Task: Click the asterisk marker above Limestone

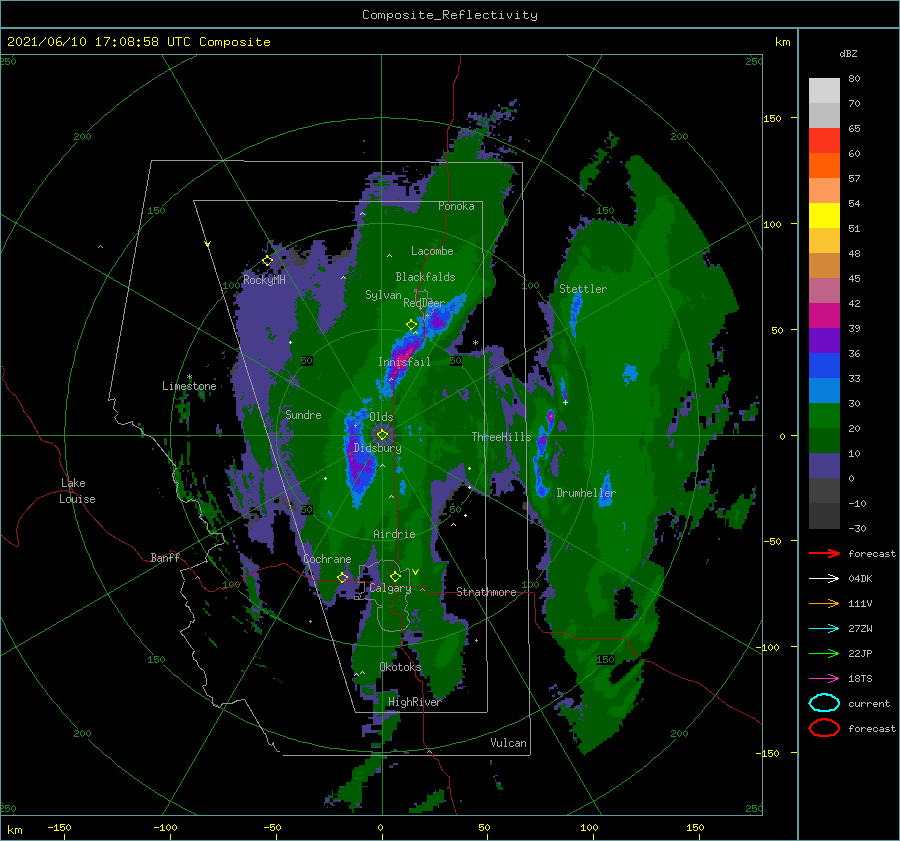Action: [189, 377]
